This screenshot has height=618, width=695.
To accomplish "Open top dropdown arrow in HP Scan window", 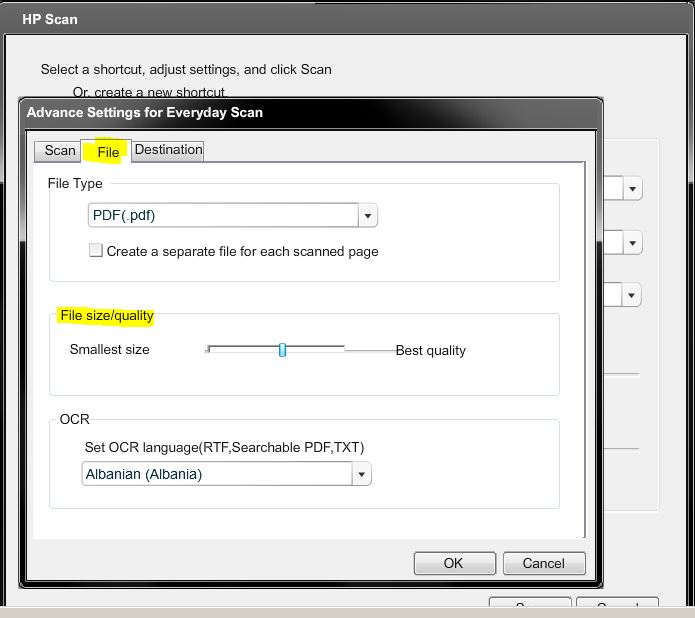I will tap(633, 189).
